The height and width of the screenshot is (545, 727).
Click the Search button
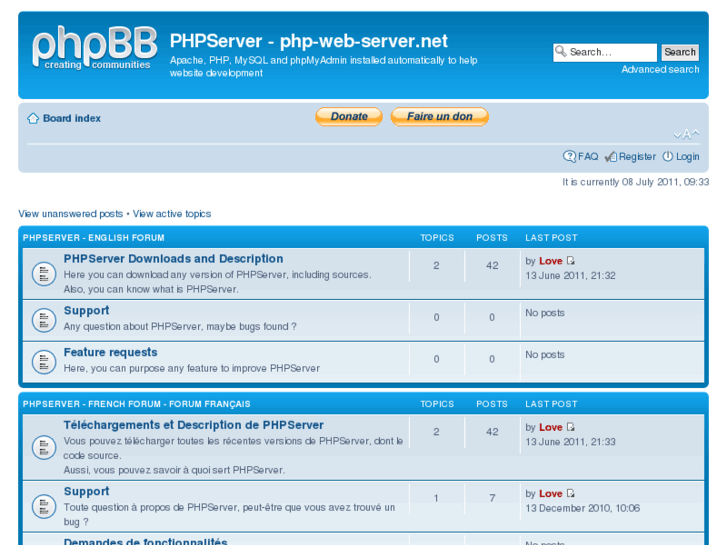pyautogui.click(x=680, y=52)
